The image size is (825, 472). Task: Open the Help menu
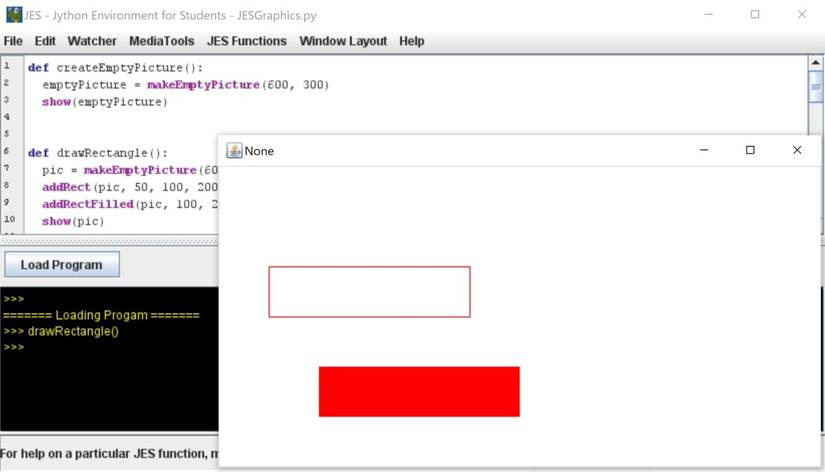tap(411, 41)
